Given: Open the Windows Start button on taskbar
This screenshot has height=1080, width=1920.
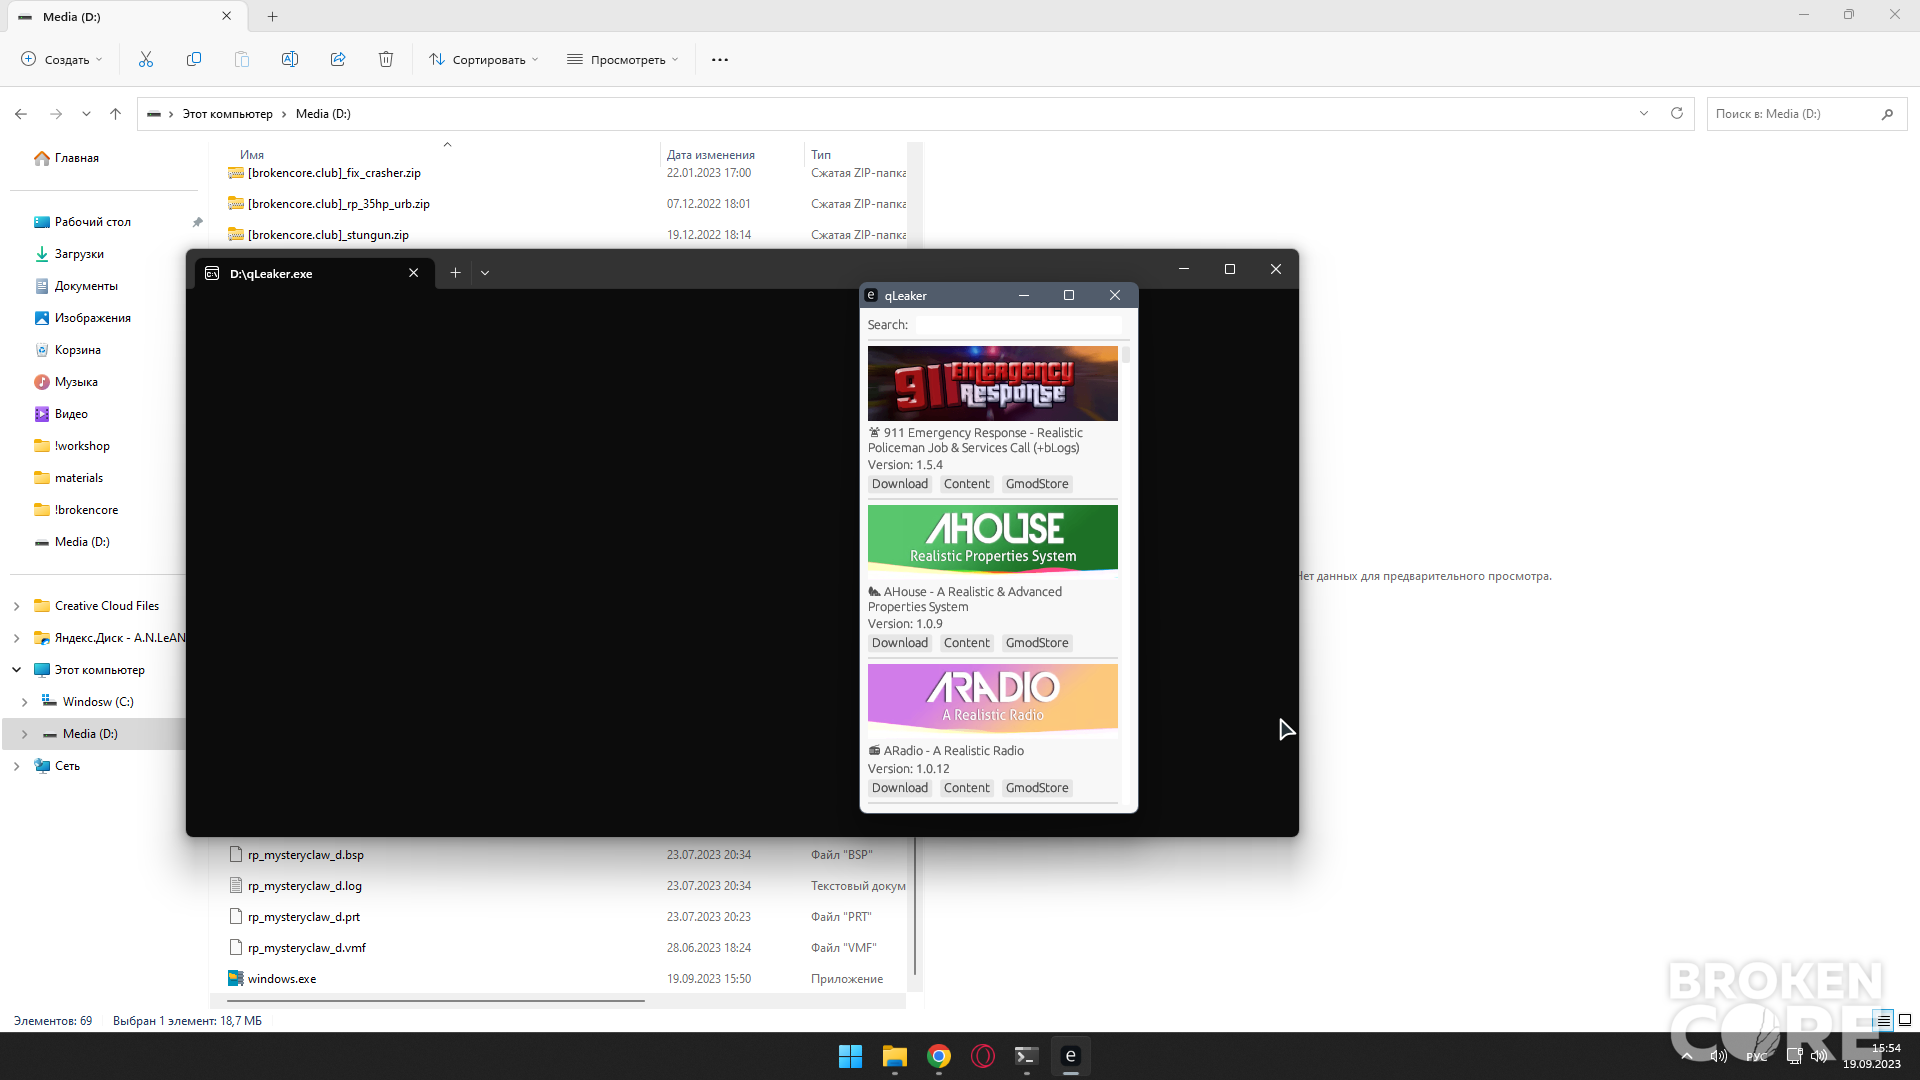Looking at the screenshot, I should [x=850, y=1056].
